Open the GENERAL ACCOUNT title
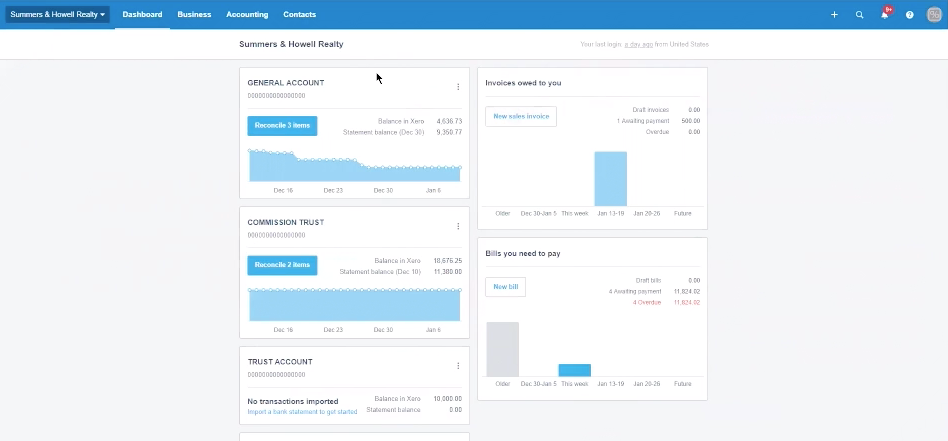The width and height of the screenshot is (948, 441). (x=285, y=83)
